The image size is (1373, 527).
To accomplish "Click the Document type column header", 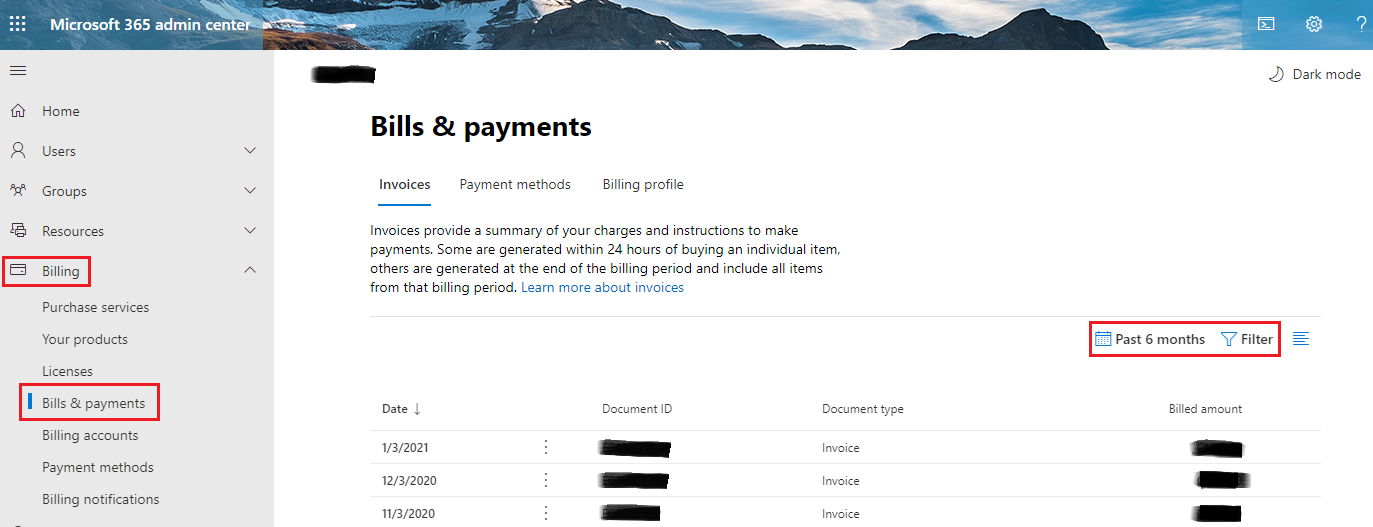I will [x=863, y=409].
